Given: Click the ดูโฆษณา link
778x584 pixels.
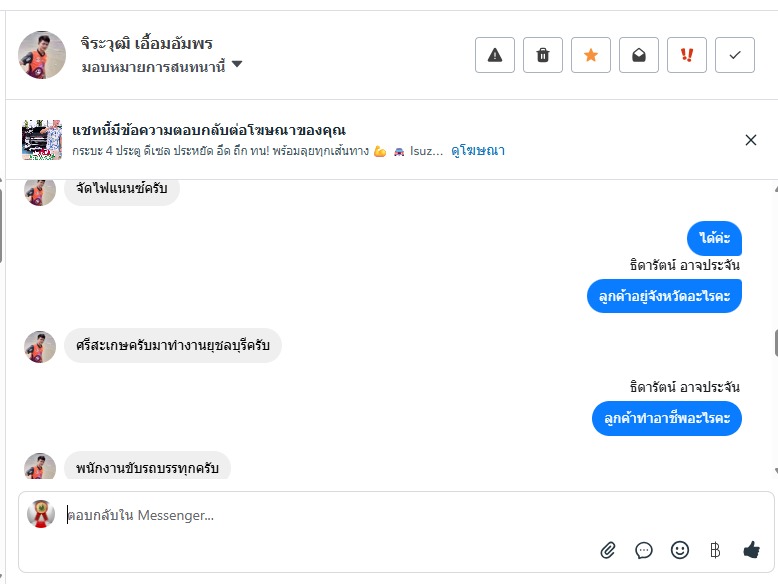Looking at the screenshot, I should click(x=478, y=151).
